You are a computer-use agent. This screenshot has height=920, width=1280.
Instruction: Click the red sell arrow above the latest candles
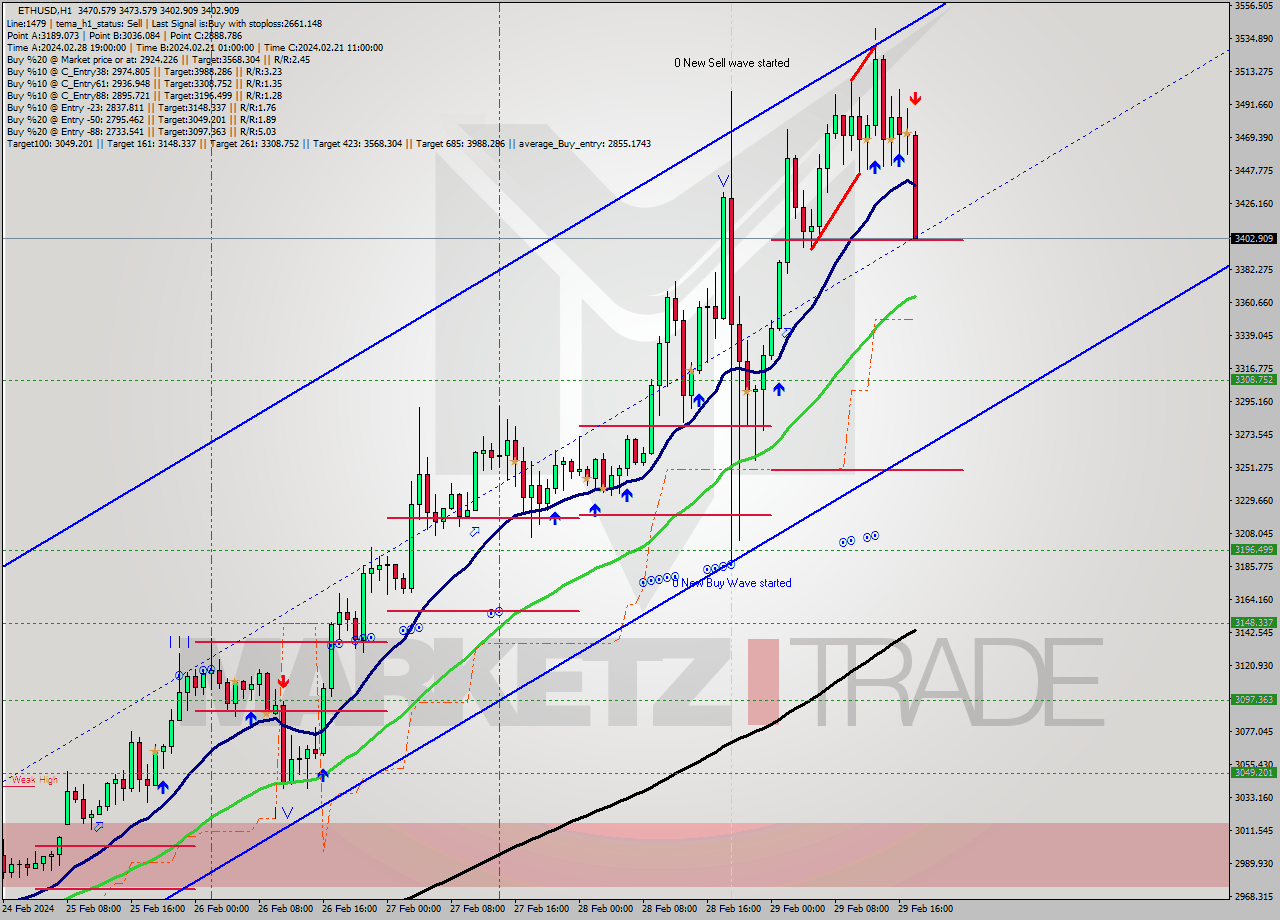pyautogui.click(x=915, y=99)
